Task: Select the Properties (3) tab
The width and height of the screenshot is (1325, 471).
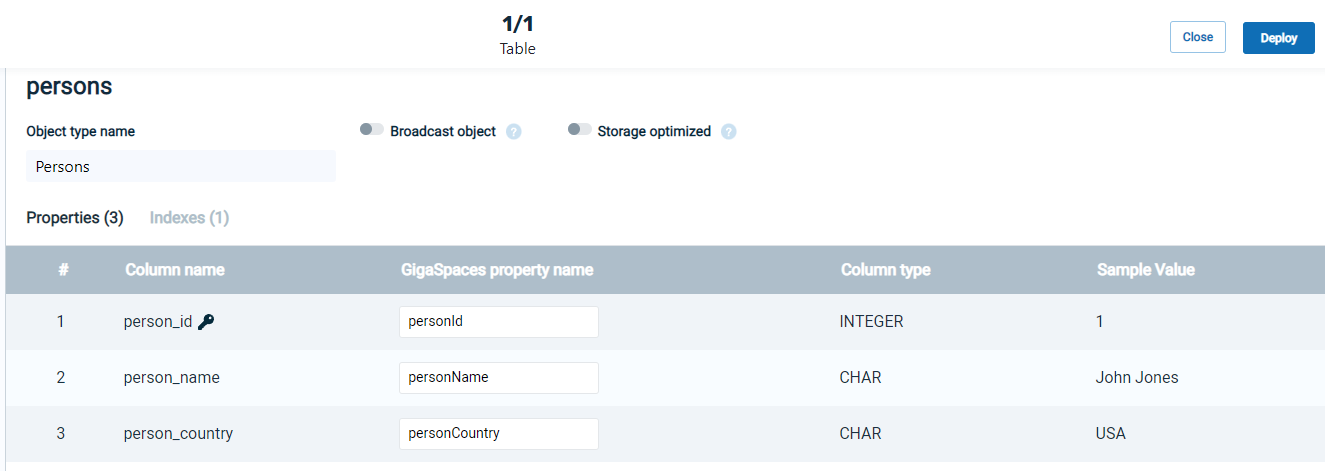Action: click(x=75, y=218)
